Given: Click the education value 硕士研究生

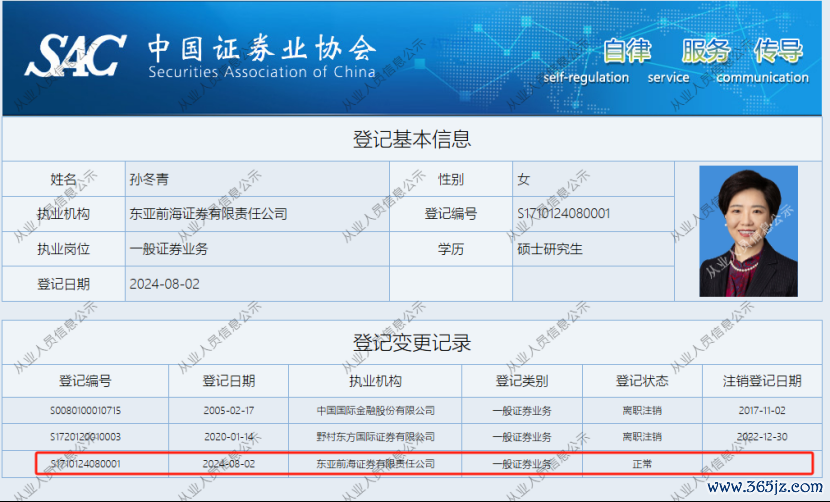Looking at the screenshot, I should click(x=550, y=248).
